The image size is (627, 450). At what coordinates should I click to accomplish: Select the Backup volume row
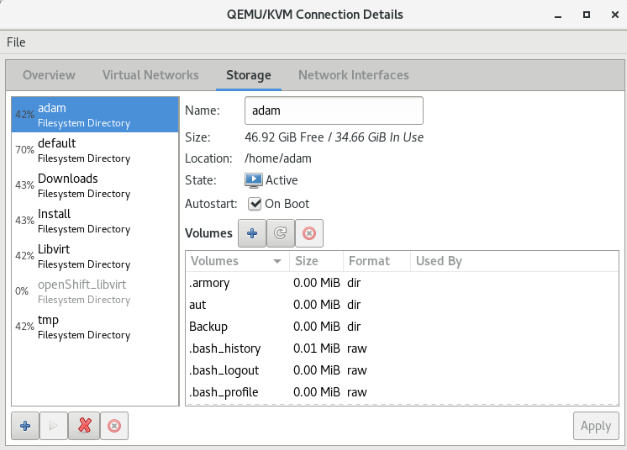(402, 327)
